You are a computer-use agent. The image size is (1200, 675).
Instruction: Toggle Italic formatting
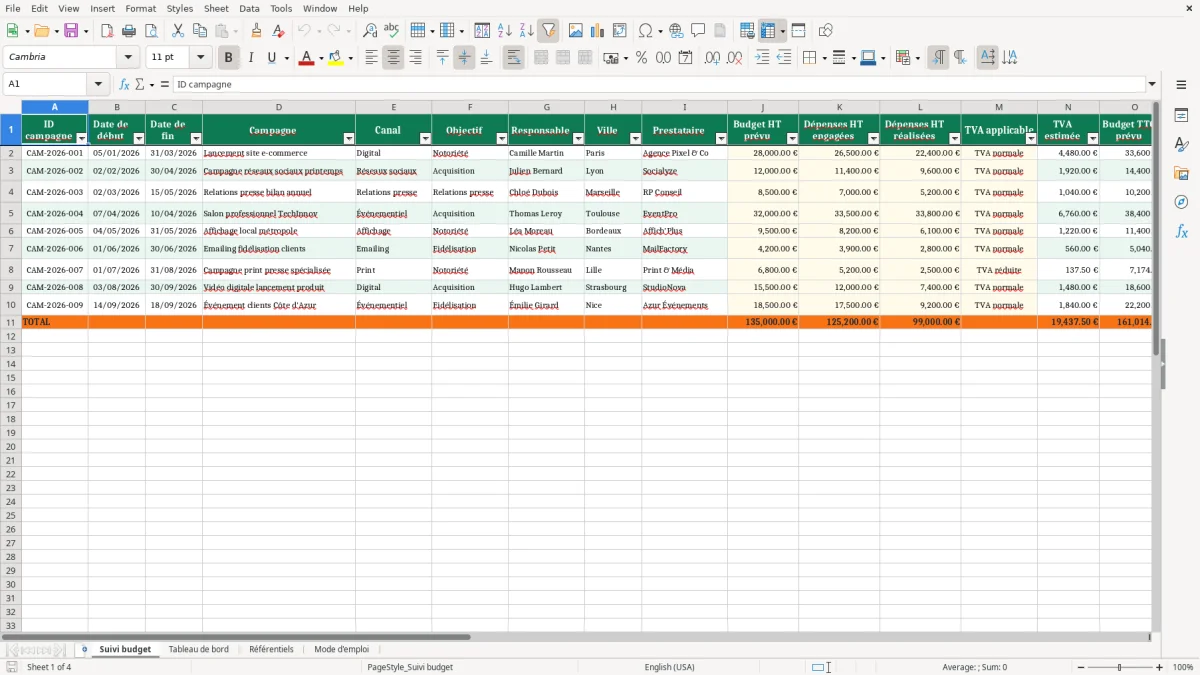pyautogui.click(x=251, y=58)
